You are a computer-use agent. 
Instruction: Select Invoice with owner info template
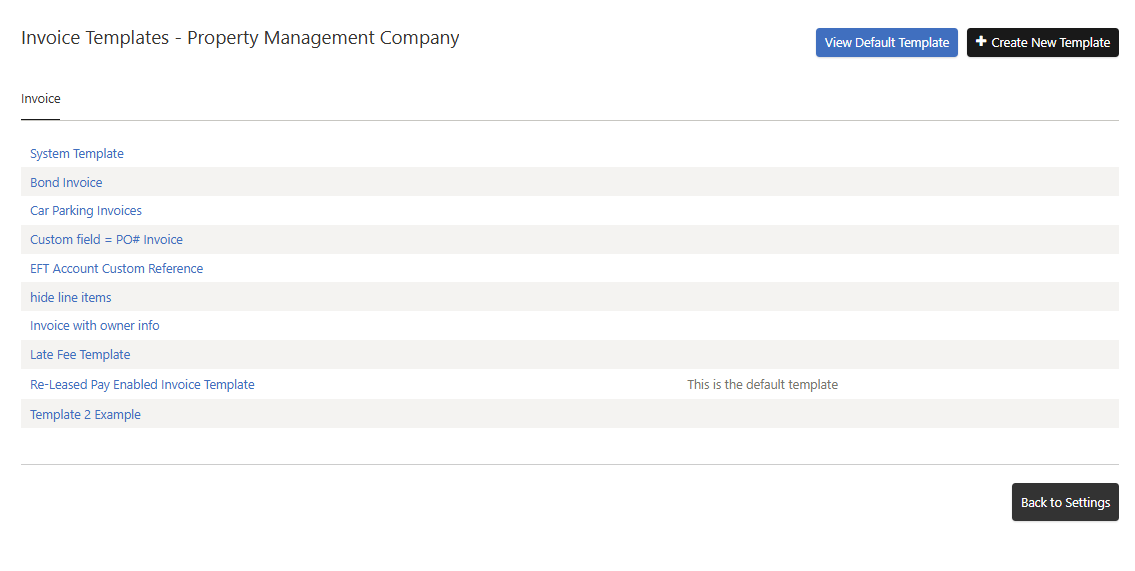pyautogui.click(x=95, y=326)
